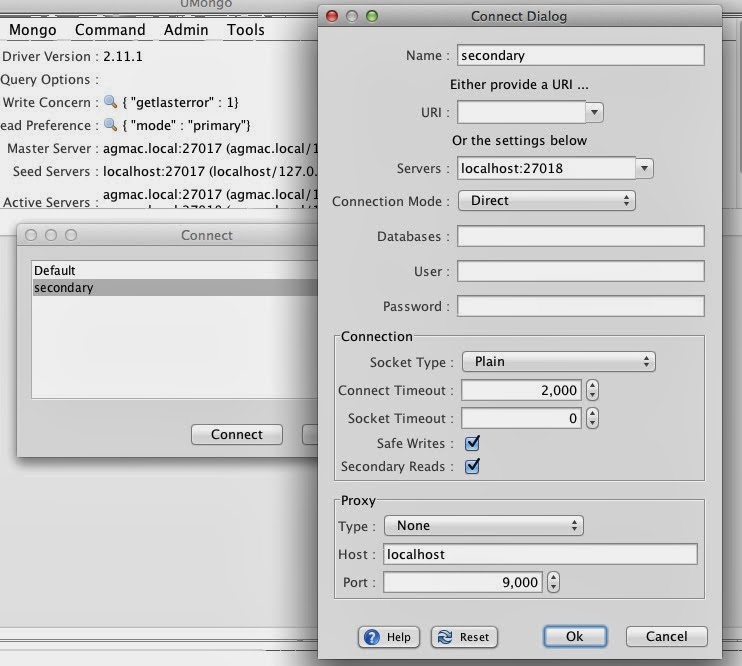Click Connect in the Connect window
742x666 pixels.
pyautogui.click(x=237, y=435)
